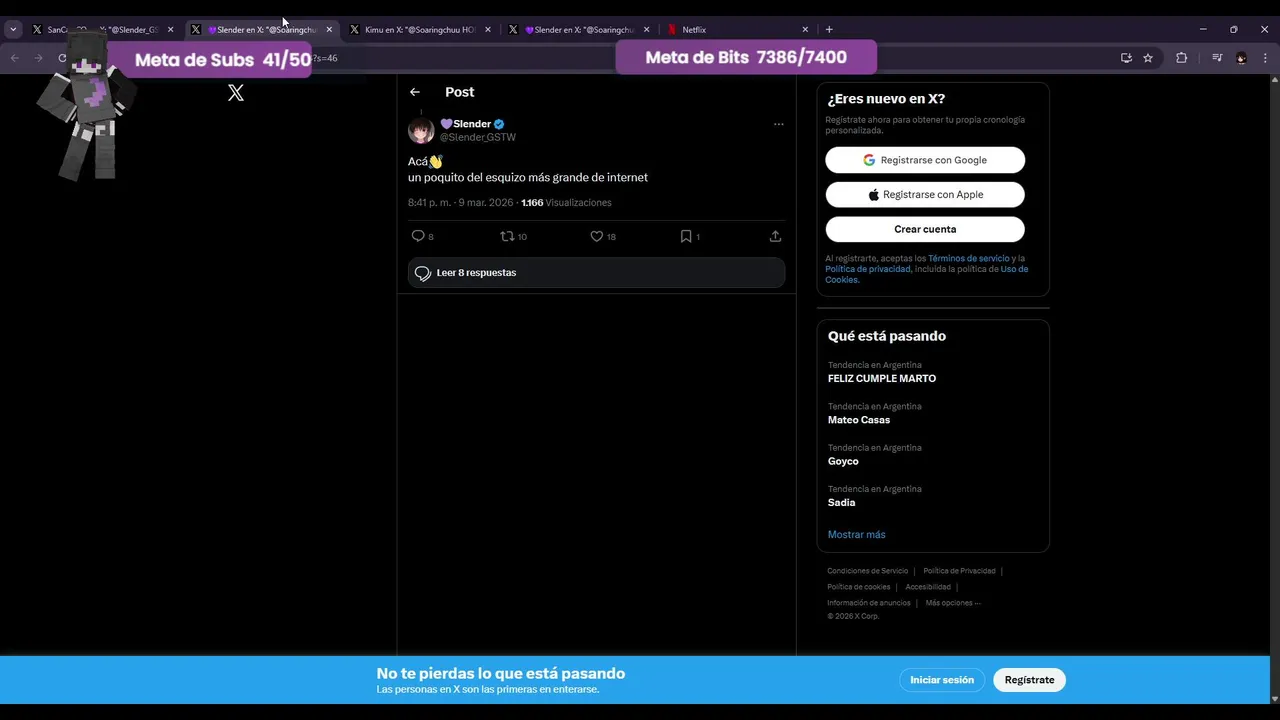Screen dimensions: 1280x720
Task: Click the share icon on the post
Action: click(x=775, y=236)
